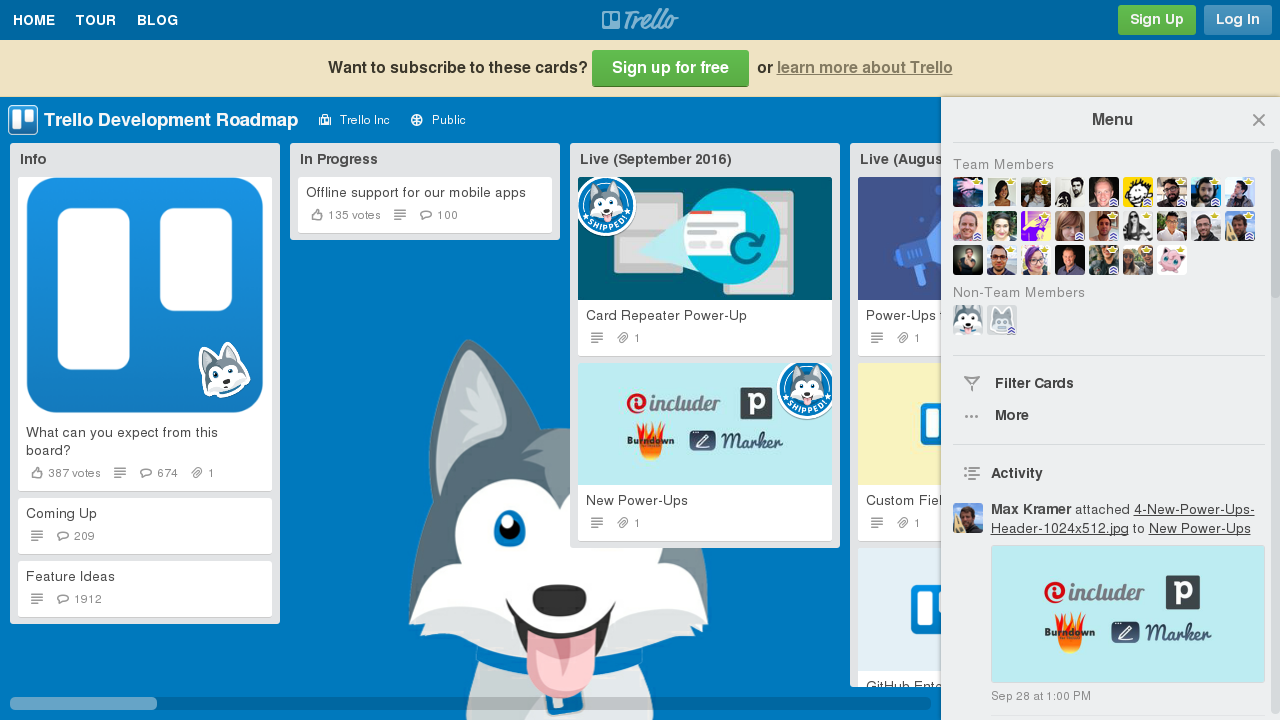Click the Sep 28 at 1:00 PM timestamp
1280x720 pixels.
coord(1041,696)
